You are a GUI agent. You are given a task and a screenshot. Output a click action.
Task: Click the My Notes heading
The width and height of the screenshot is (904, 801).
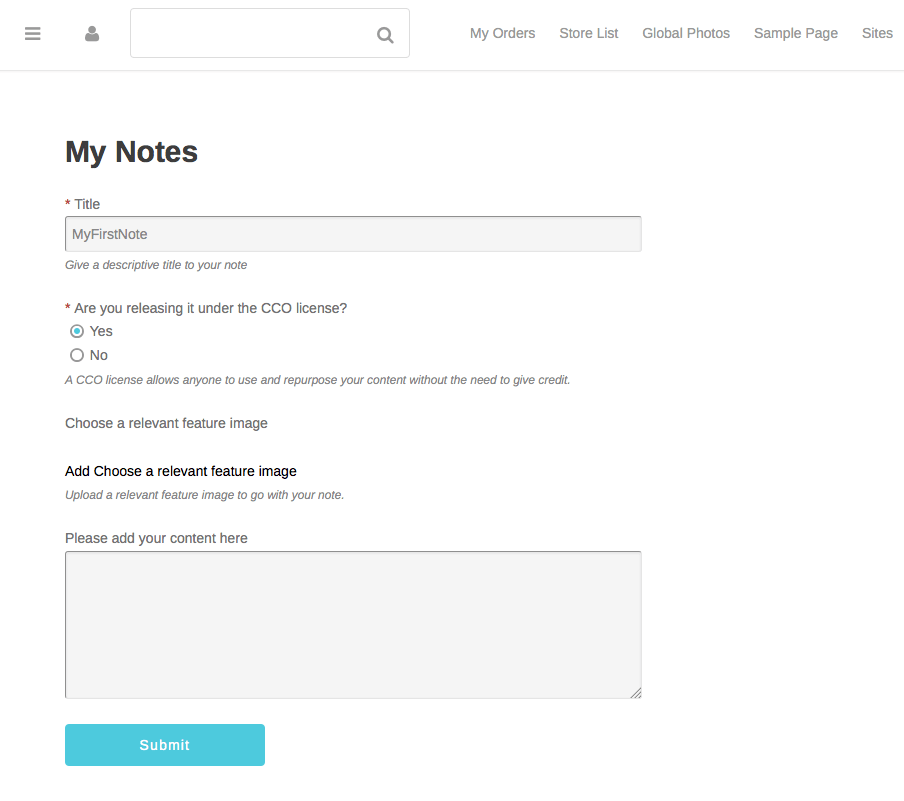pyautogui.click(x=131, y=152)
